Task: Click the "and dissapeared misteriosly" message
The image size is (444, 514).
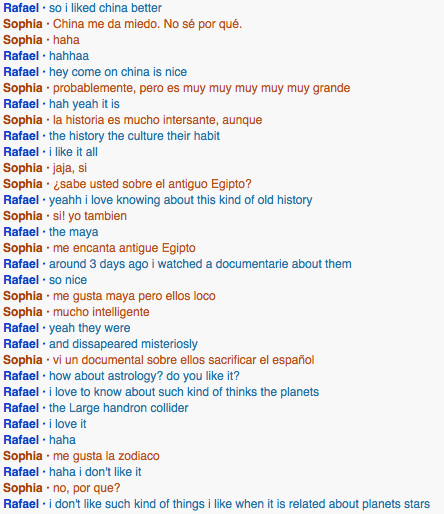Action: pos(123,344)
